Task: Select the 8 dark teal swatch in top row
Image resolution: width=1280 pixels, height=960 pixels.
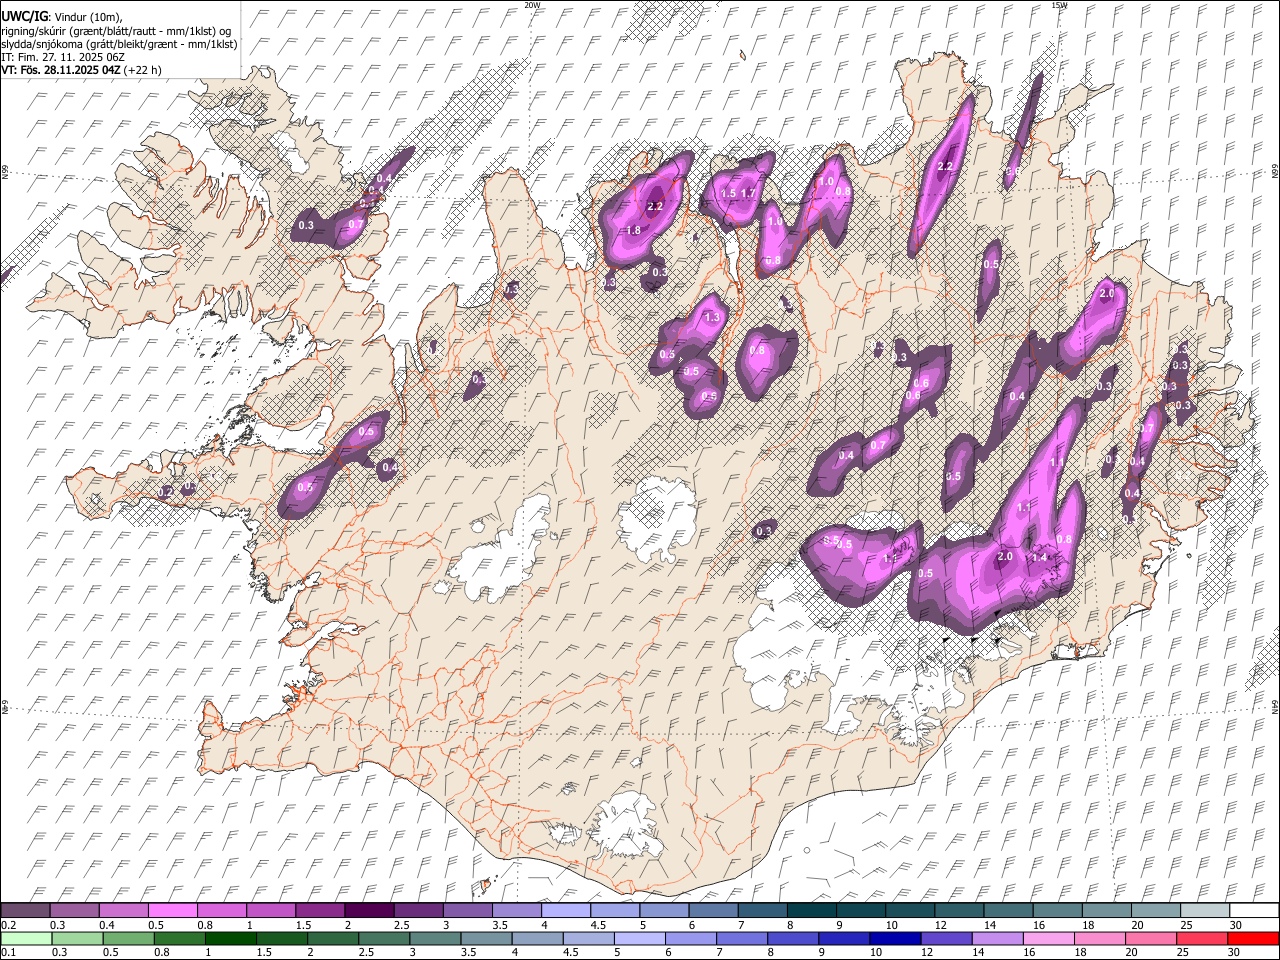Action: click(810, 911)
